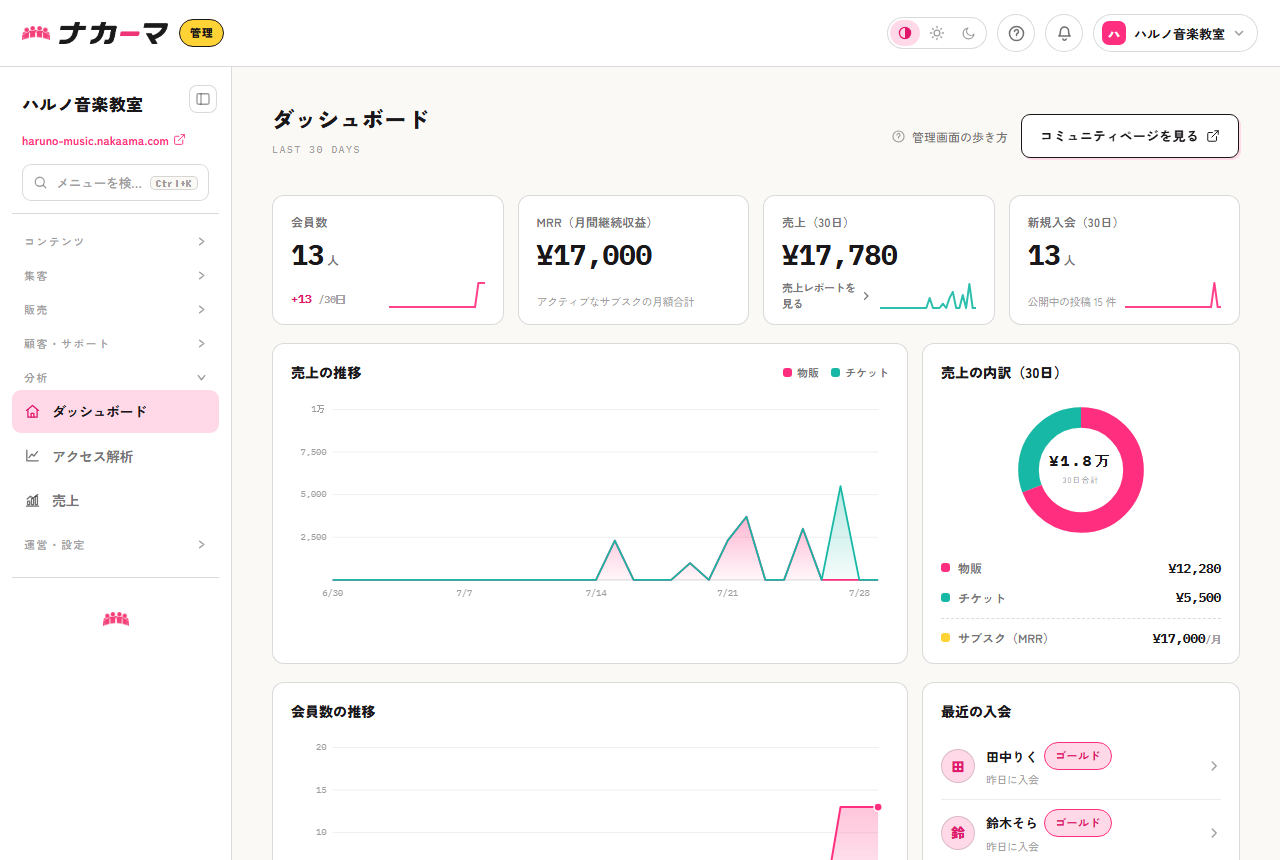
Task: Click コミュニティページを見る button
Action: tap(1130, 136)
